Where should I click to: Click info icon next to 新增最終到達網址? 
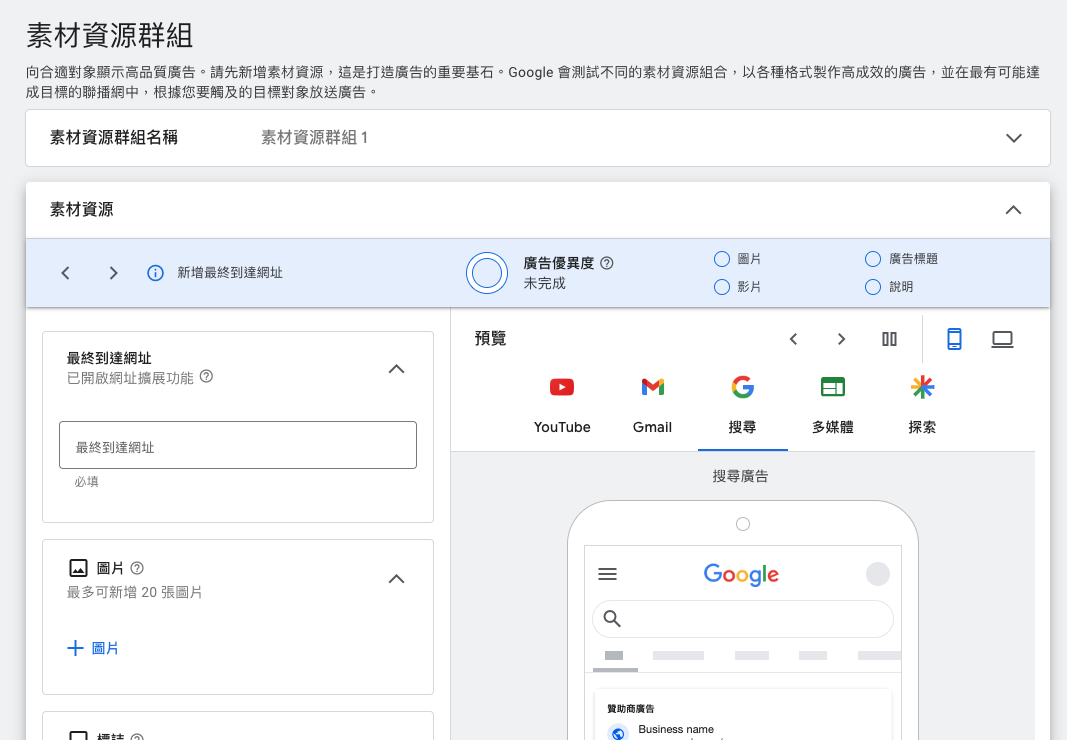tap(155, 273)
